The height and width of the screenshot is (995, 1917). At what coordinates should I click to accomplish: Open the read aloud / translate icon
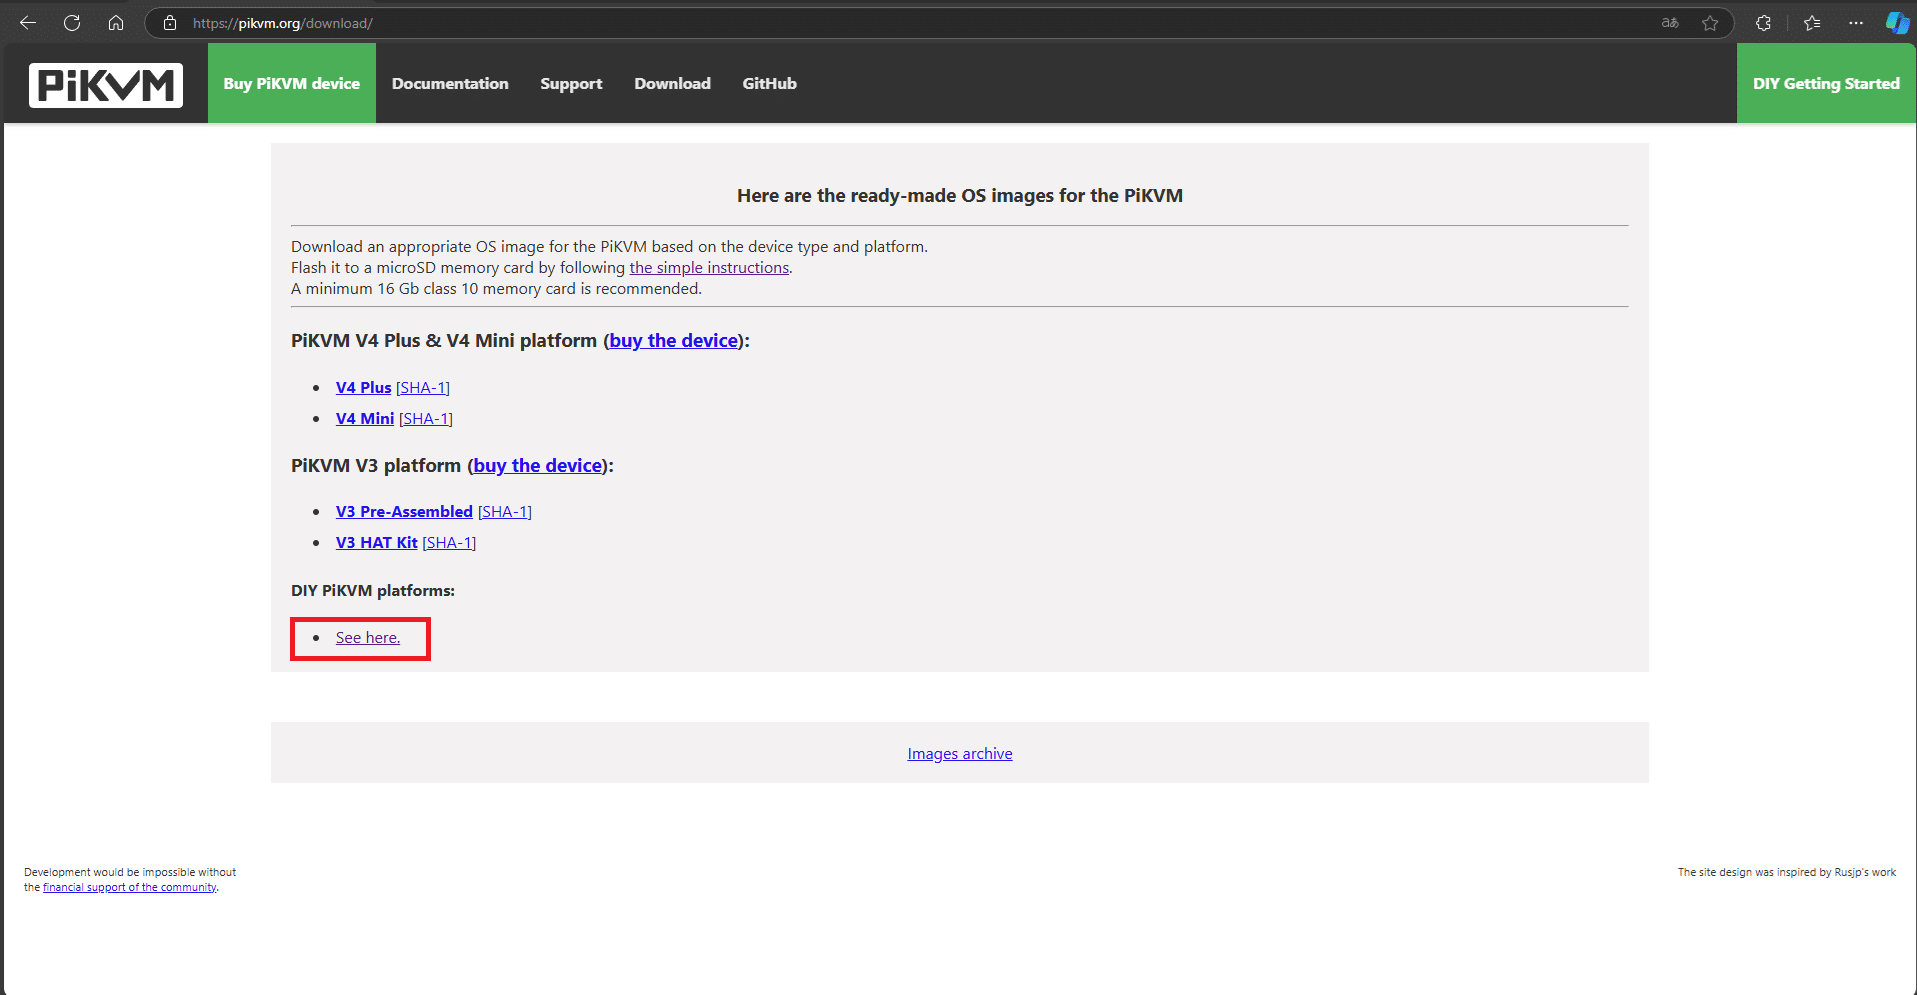[x=1670, y=23]
